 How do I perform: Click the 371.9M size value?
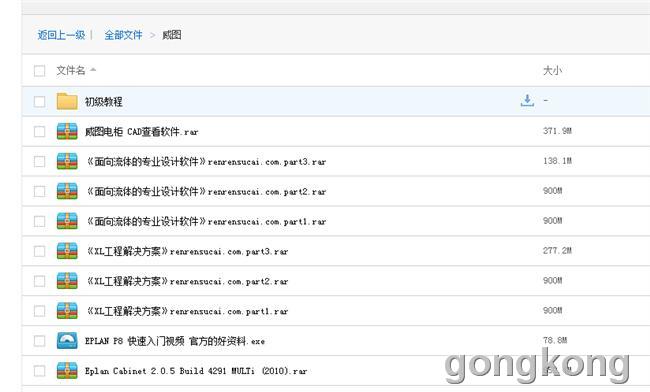click(x=557, y=131)
